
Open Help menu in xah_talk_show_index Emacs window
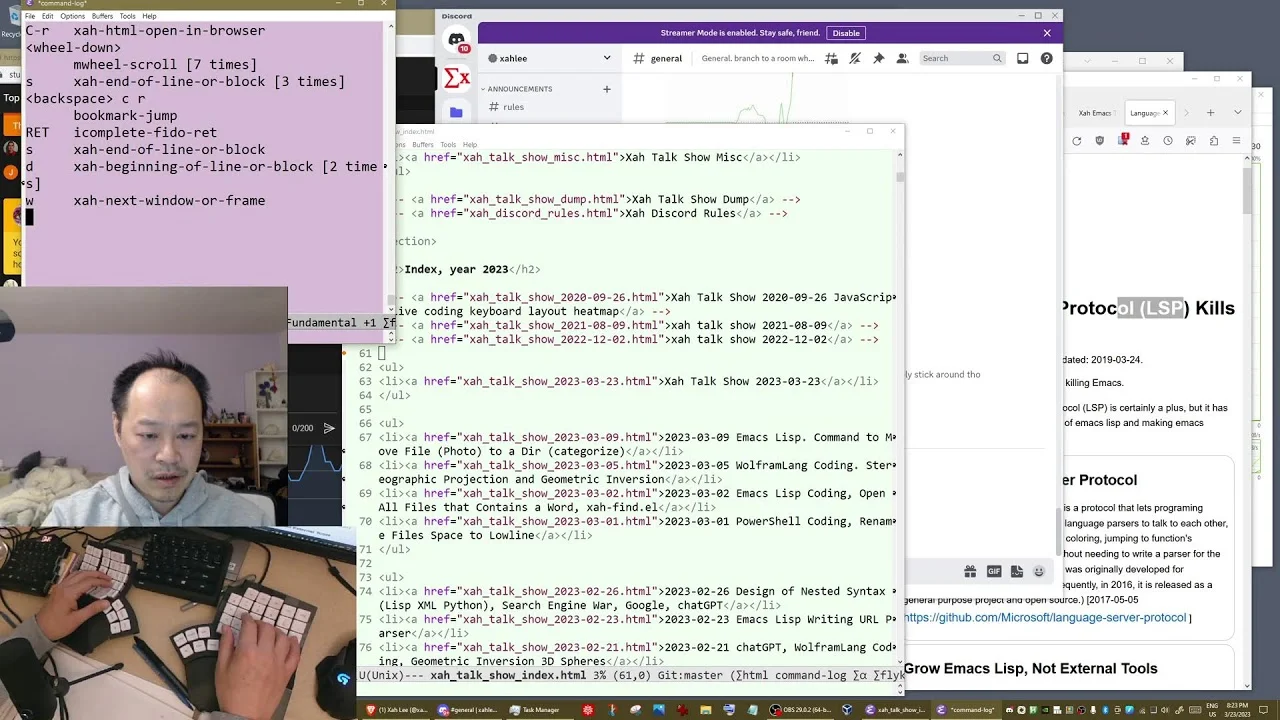pyautogui.click(x=470, y=144)
